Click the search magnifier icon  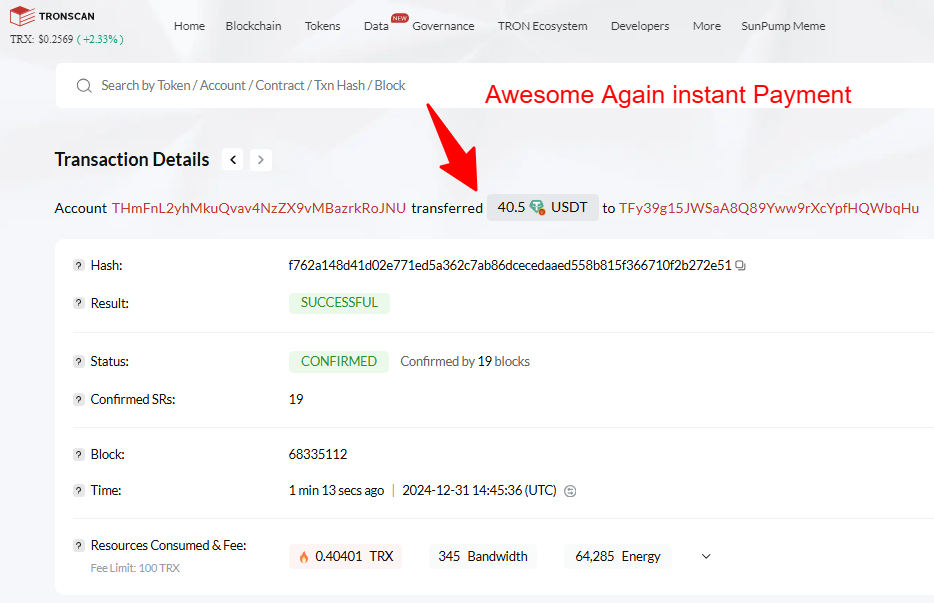(x=84, y=86)
